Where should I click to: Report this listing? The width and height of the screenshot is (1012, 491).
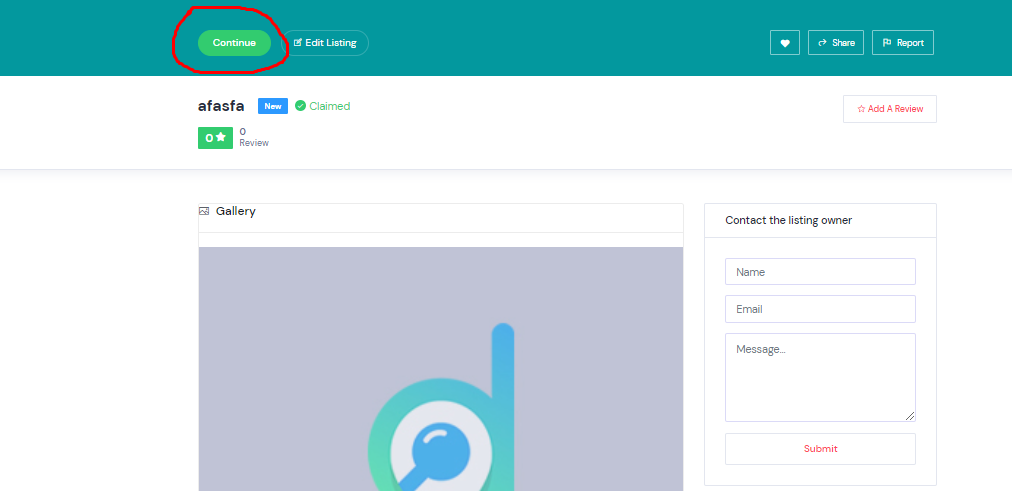click(x=903, y=43)
